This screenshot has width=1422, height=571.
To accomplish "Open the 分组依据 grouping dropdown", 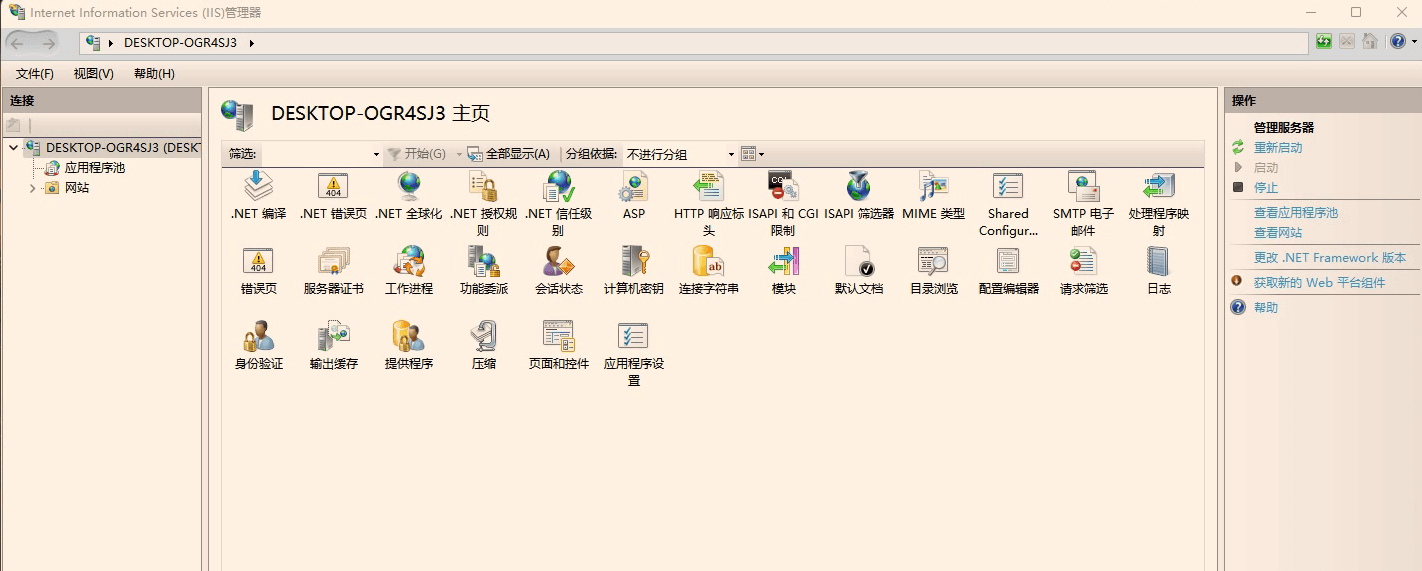I will click(x=731, y=154).
